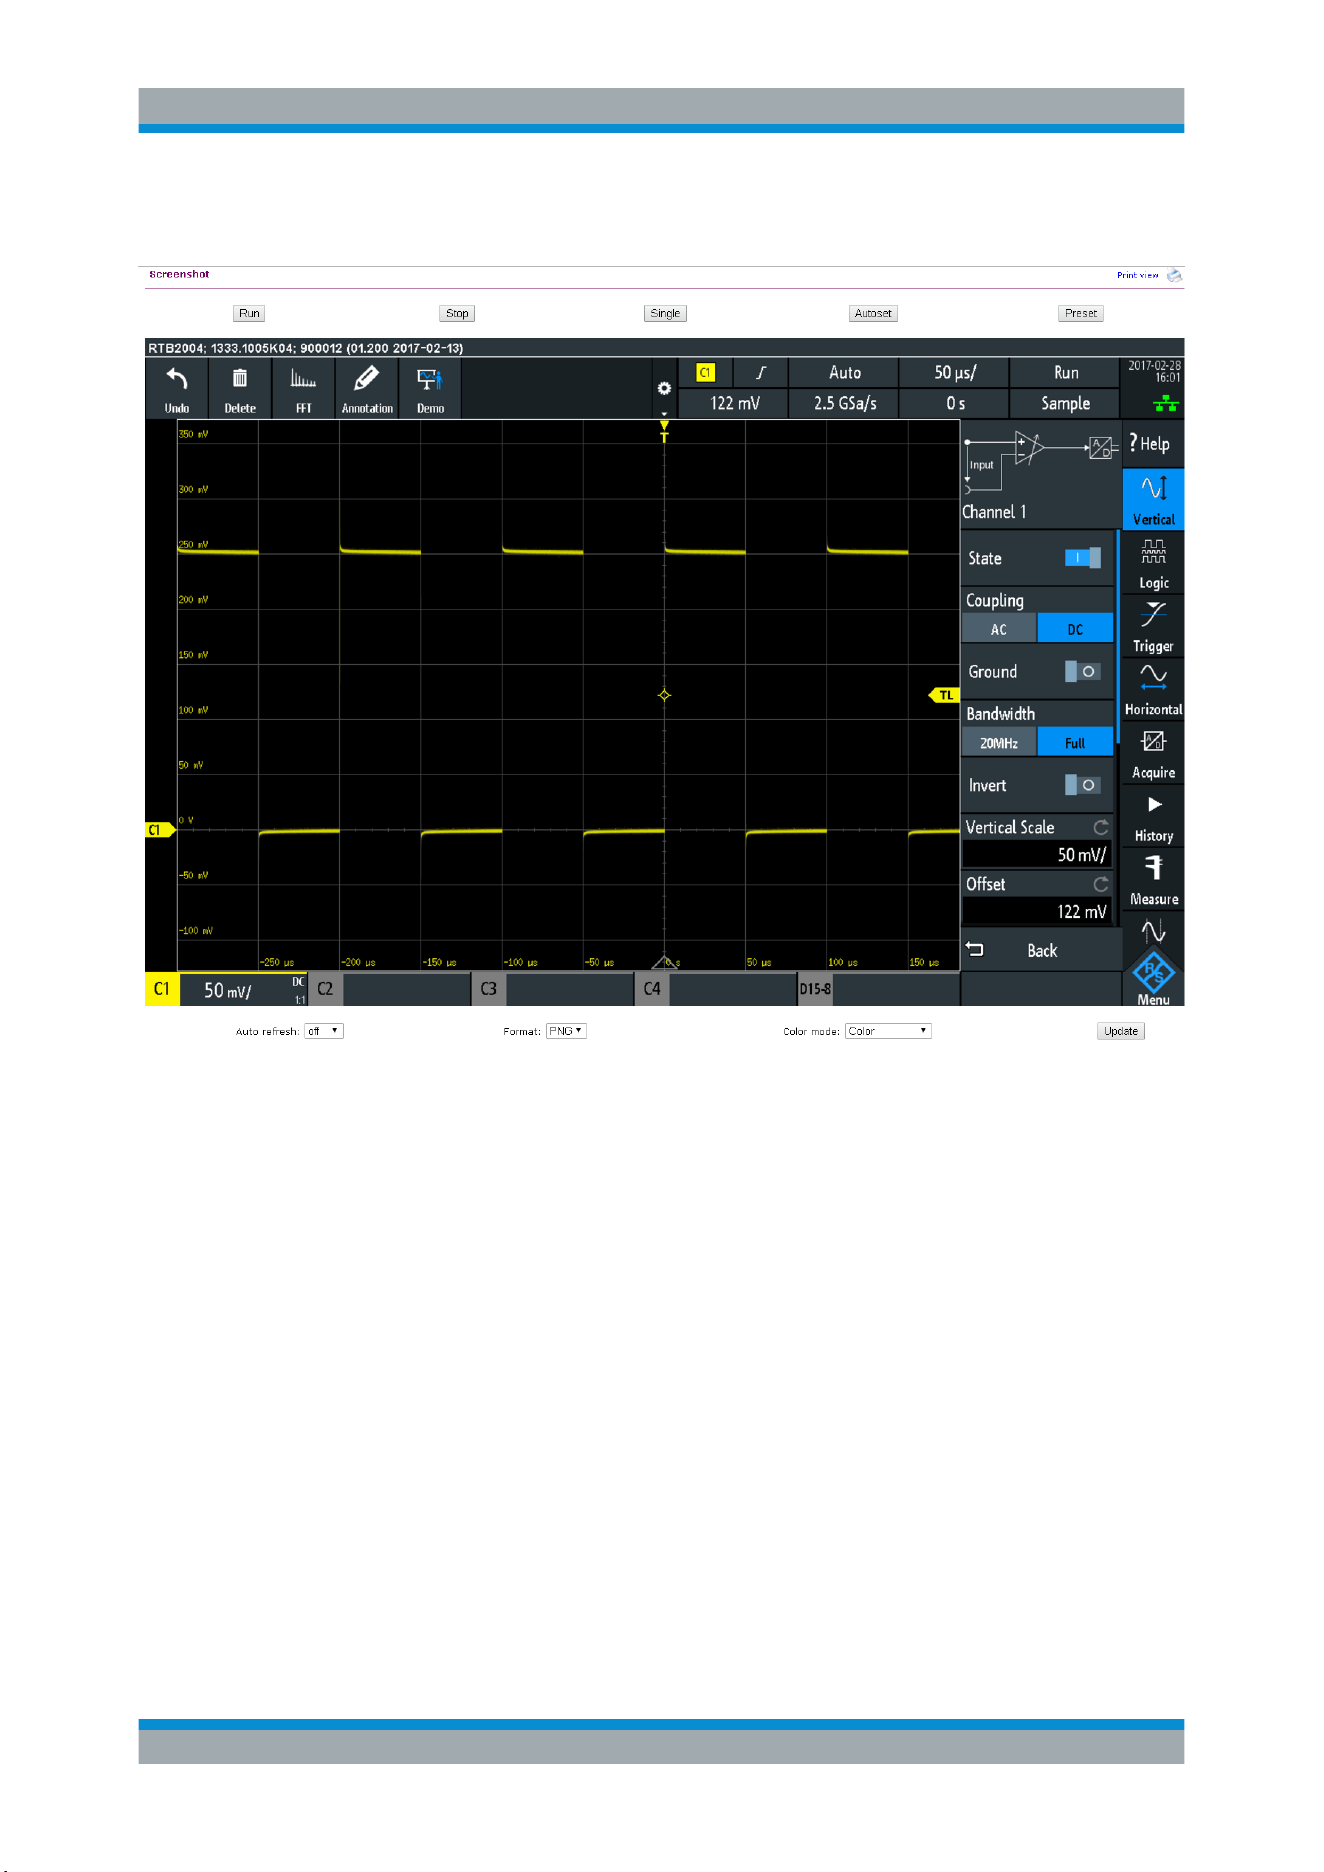
Task: Open toolbar settings gear icon
Action: (664, 388)
